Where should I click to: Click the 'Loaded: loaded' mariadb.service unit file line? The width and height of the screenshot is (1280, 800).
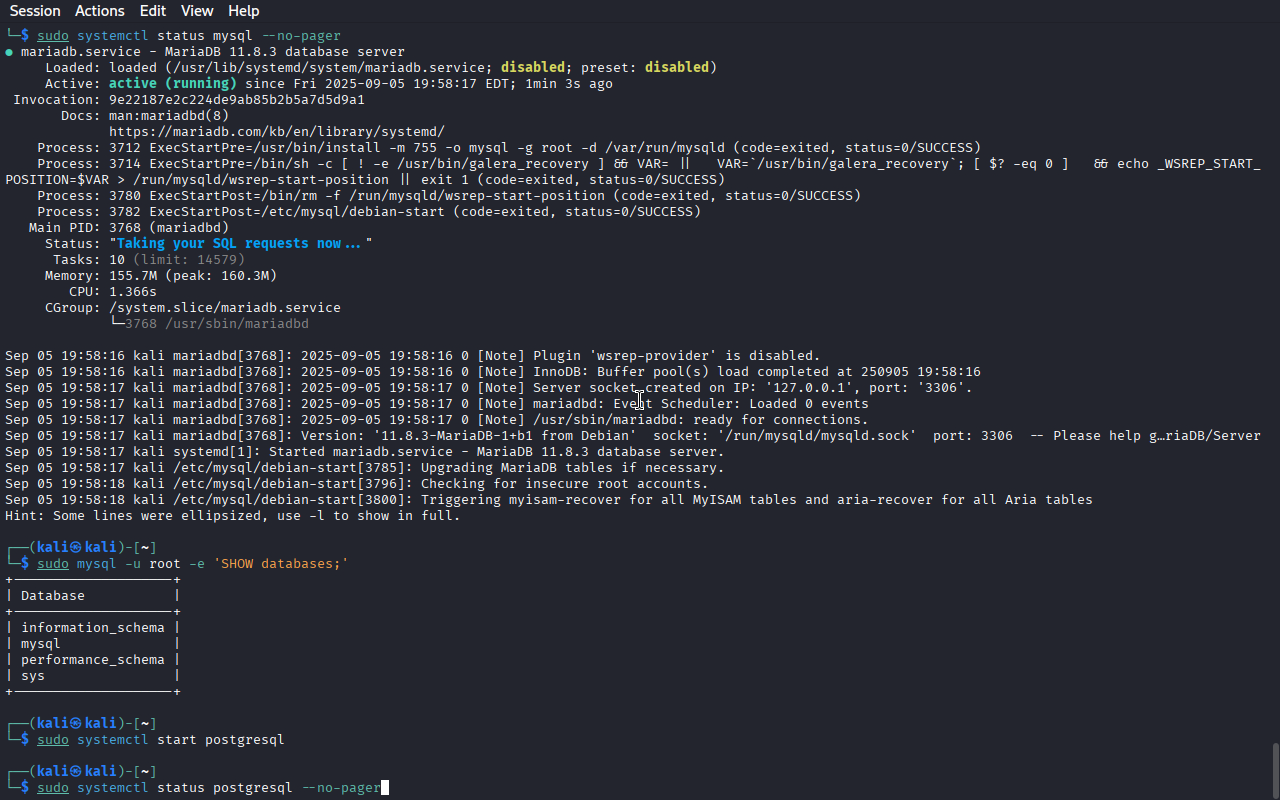pos(381,68)
